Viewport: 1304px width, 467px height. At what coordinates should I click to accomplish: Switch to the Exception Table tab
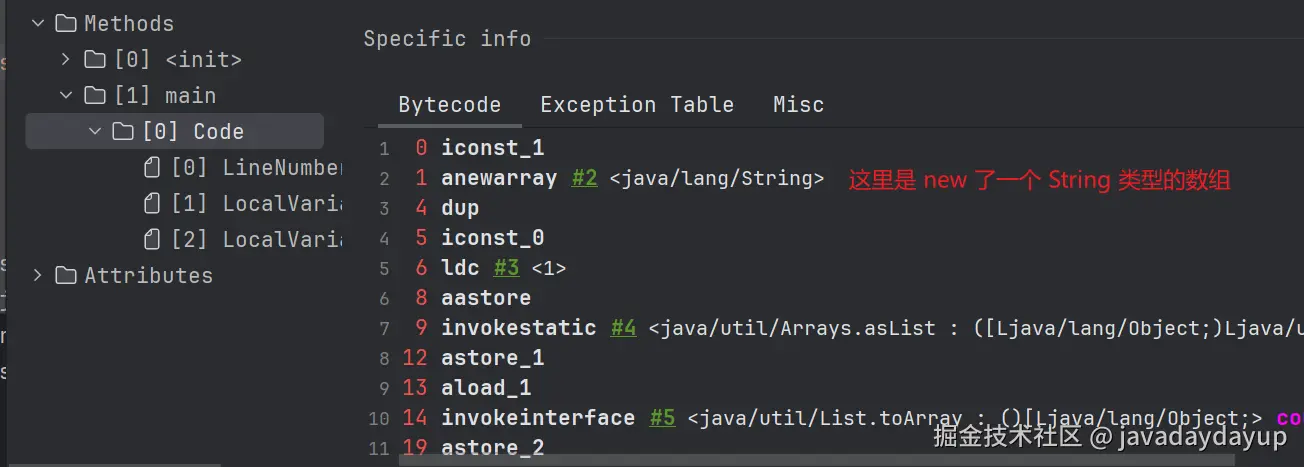(x=636, y=104)
